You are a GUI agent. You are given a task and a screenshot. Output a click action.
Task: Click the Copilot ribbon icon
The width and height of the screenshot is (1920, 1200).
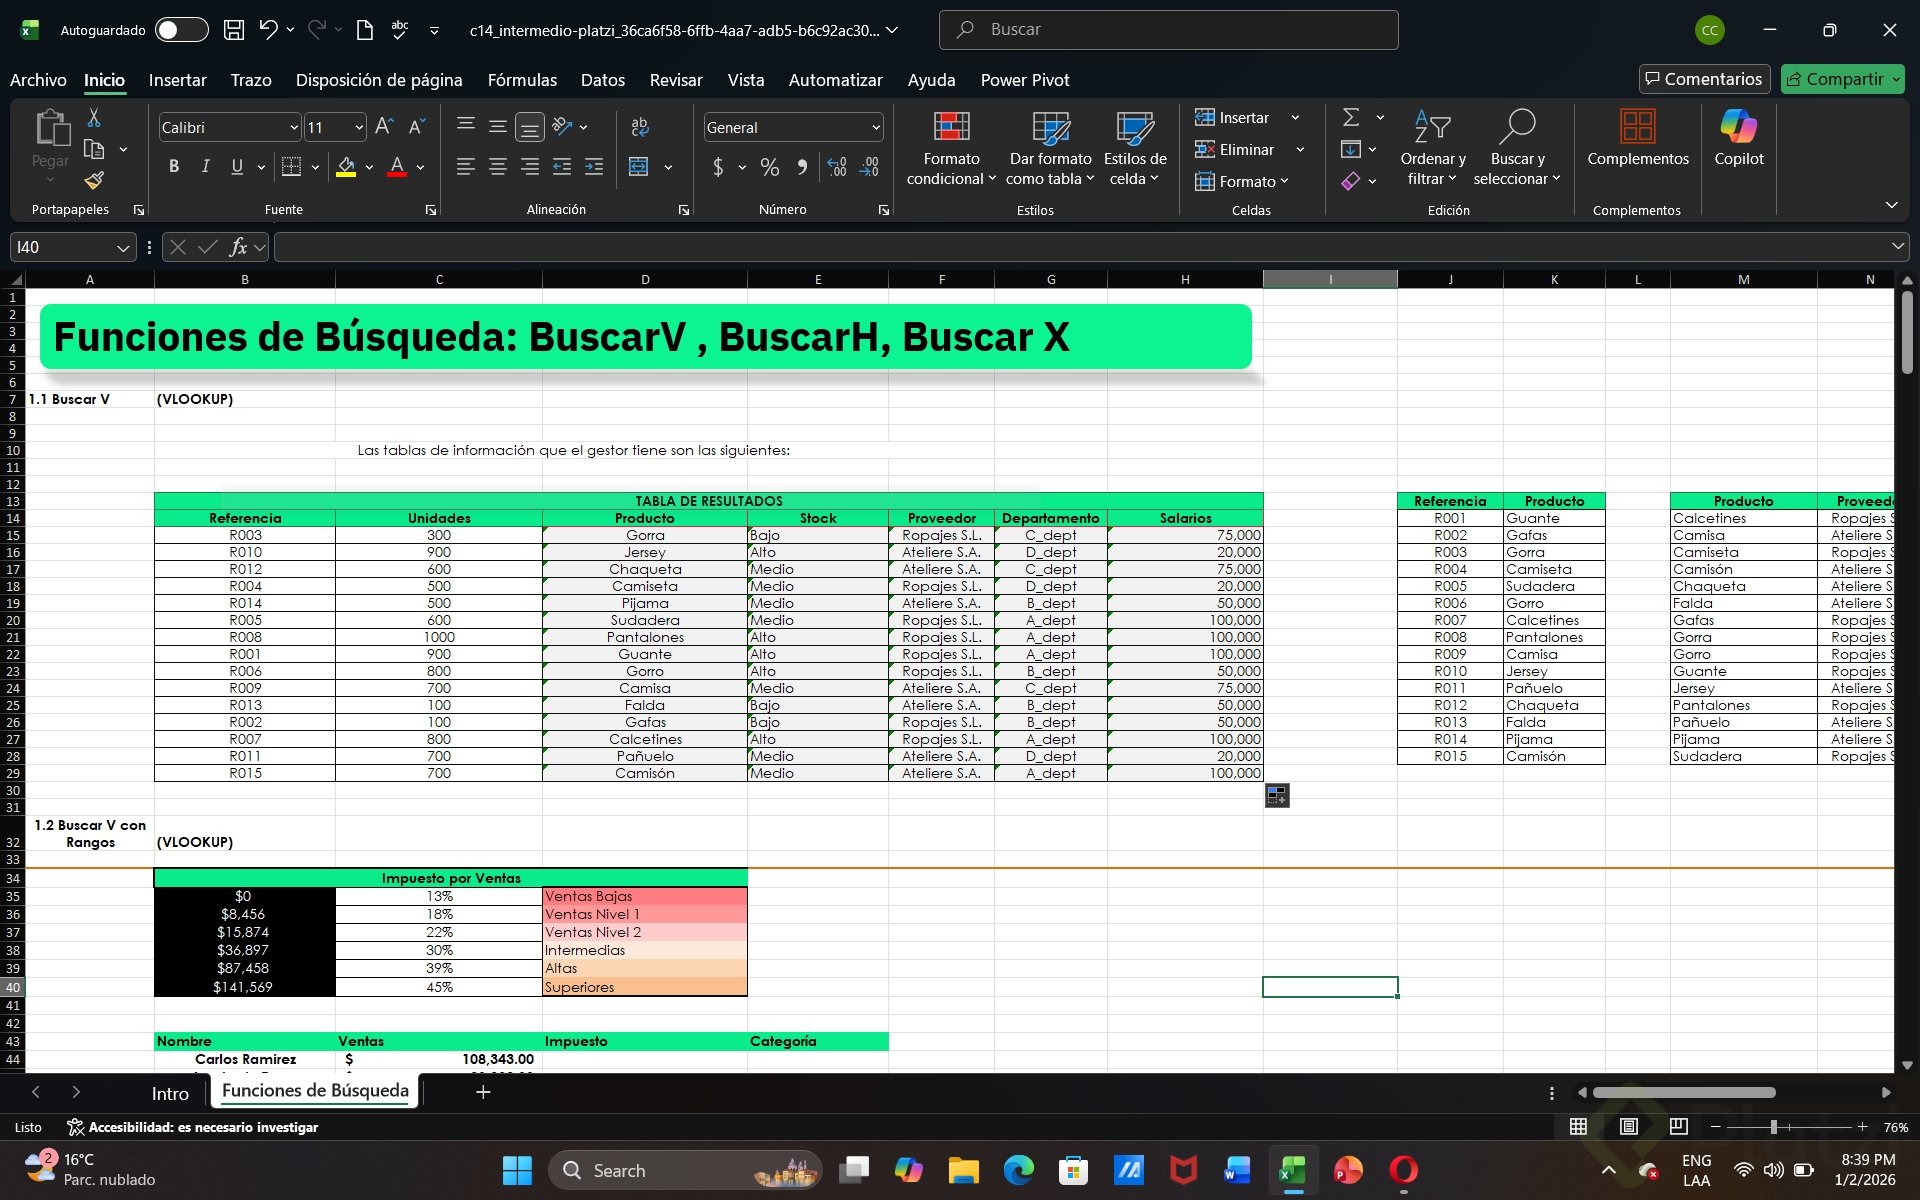tap(1738, 139)
